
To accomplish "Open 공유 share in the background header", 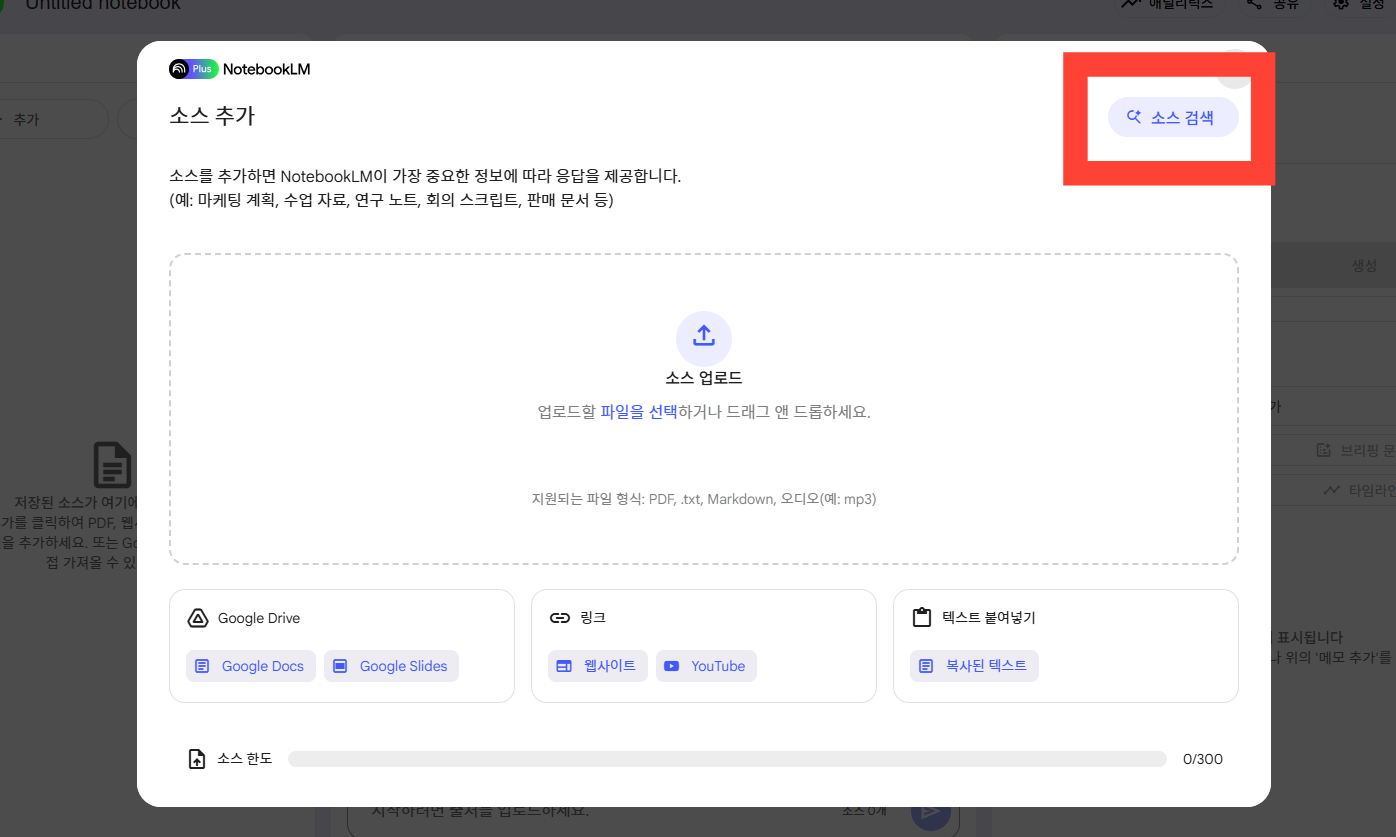I will pos(1272,5).
